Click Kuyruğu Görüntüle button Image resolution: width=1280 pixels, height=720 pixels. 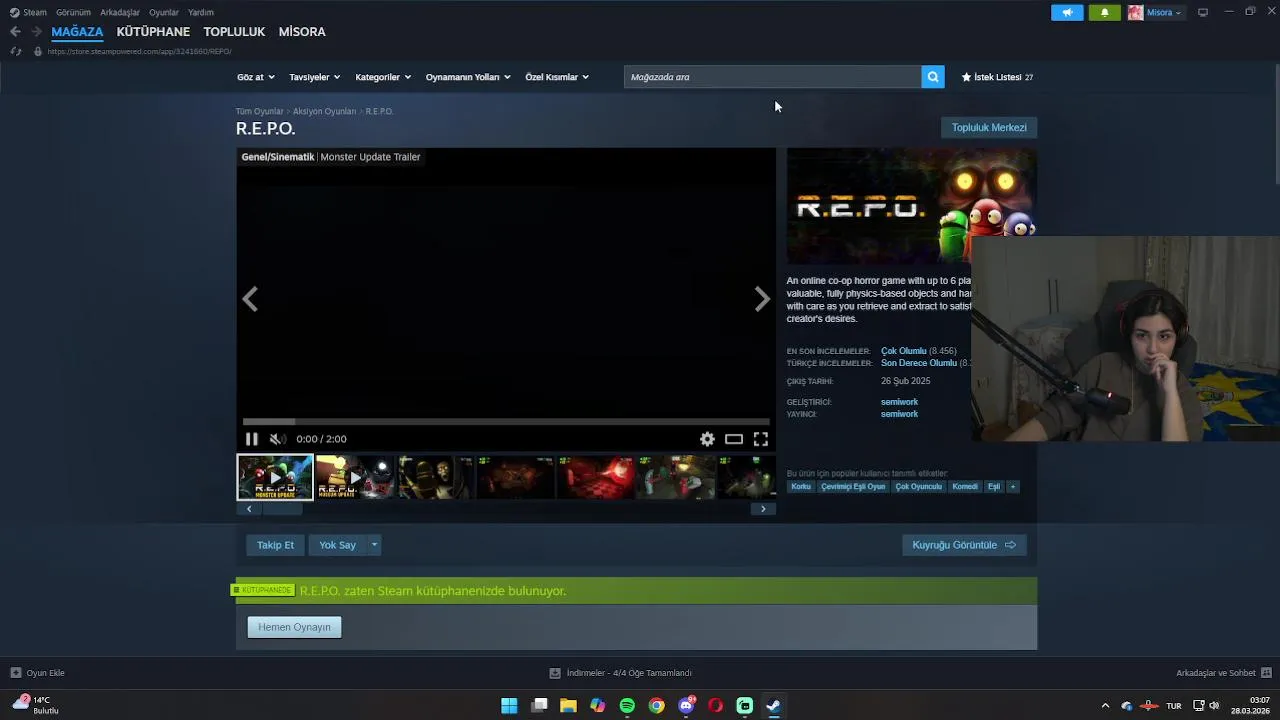(964, 545)
